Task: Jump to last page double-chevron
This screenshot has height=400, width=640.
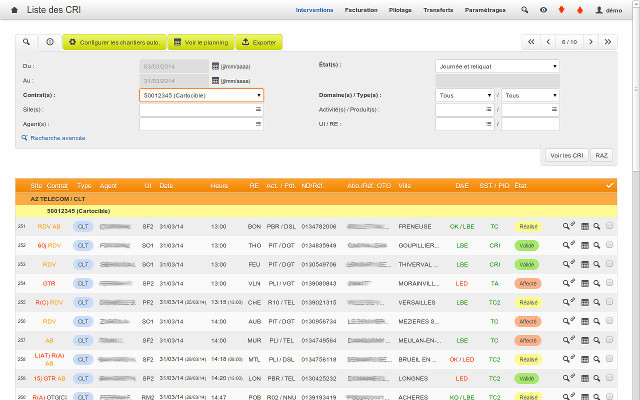Action: click(x=608, y=42)
